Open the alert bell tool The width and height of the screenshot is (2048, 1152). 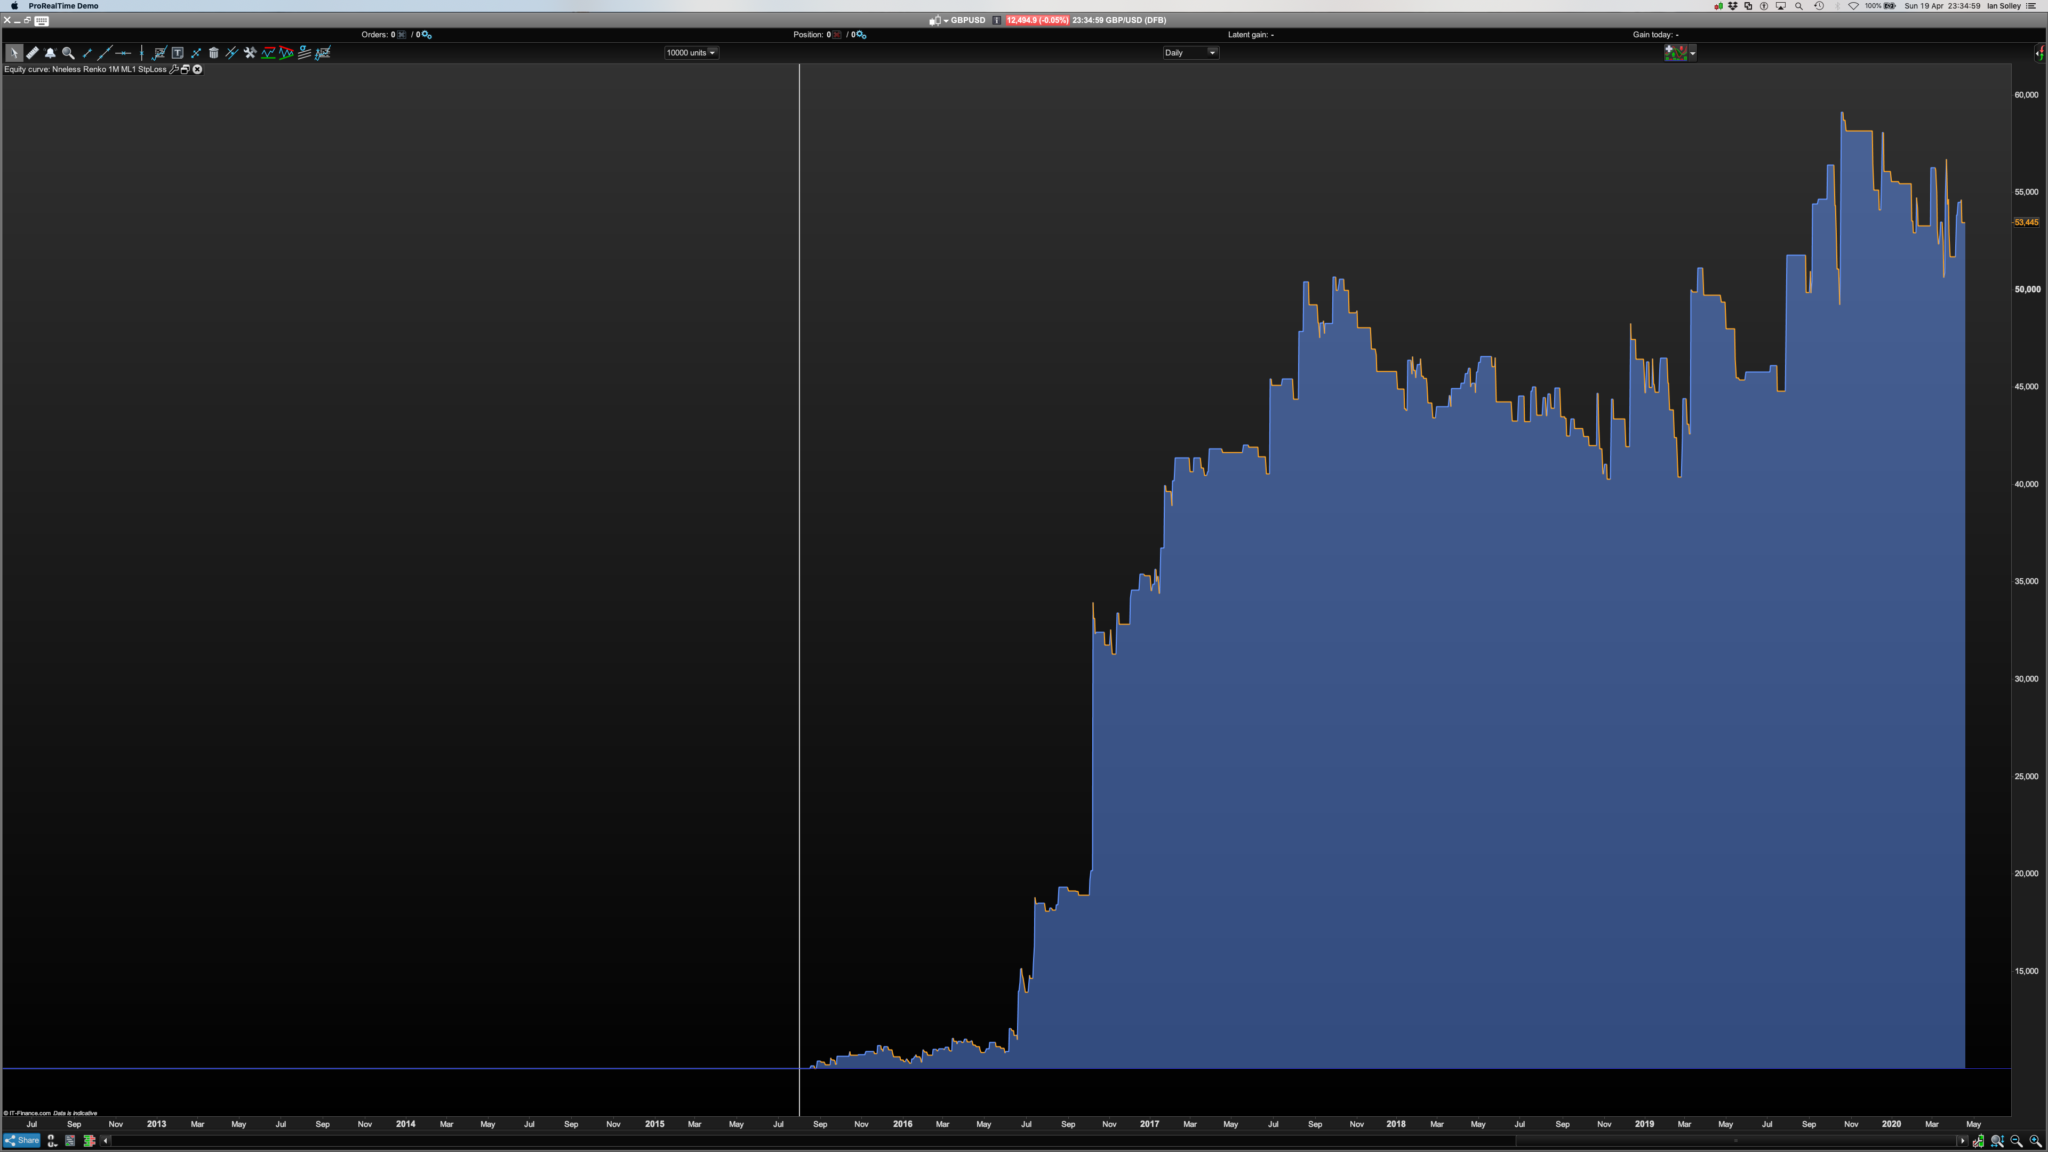[x=50, y=53]
